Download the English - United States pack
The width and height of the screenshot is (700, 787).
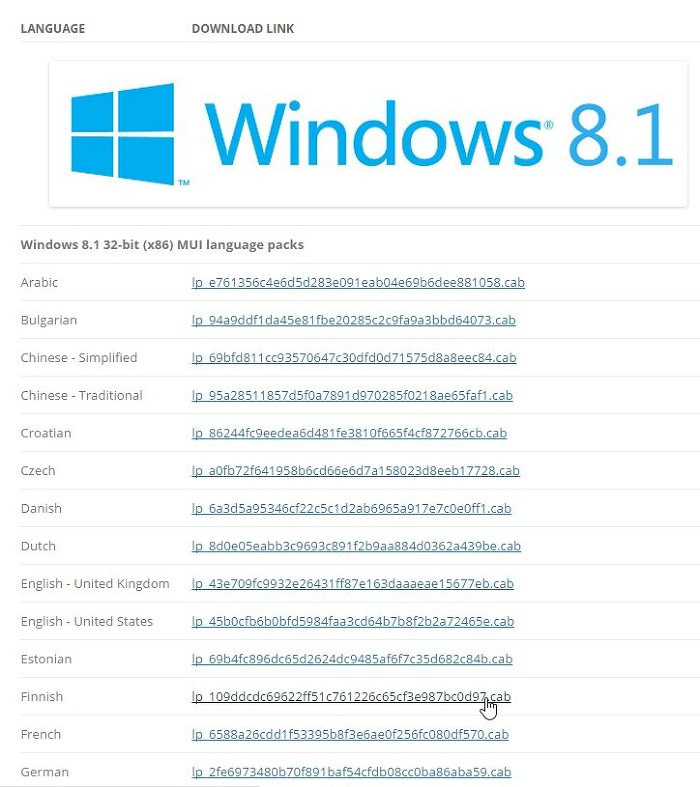(353, 621)
